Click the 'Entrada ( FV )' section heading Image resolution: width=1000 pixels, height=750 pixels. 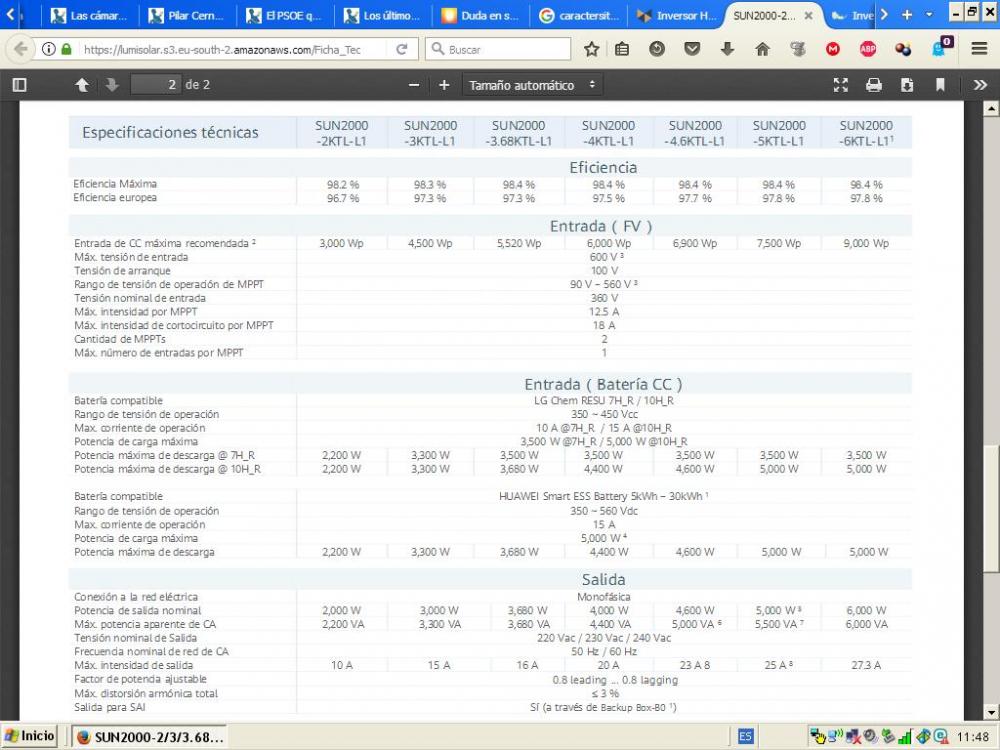click(x=601, y=226)
